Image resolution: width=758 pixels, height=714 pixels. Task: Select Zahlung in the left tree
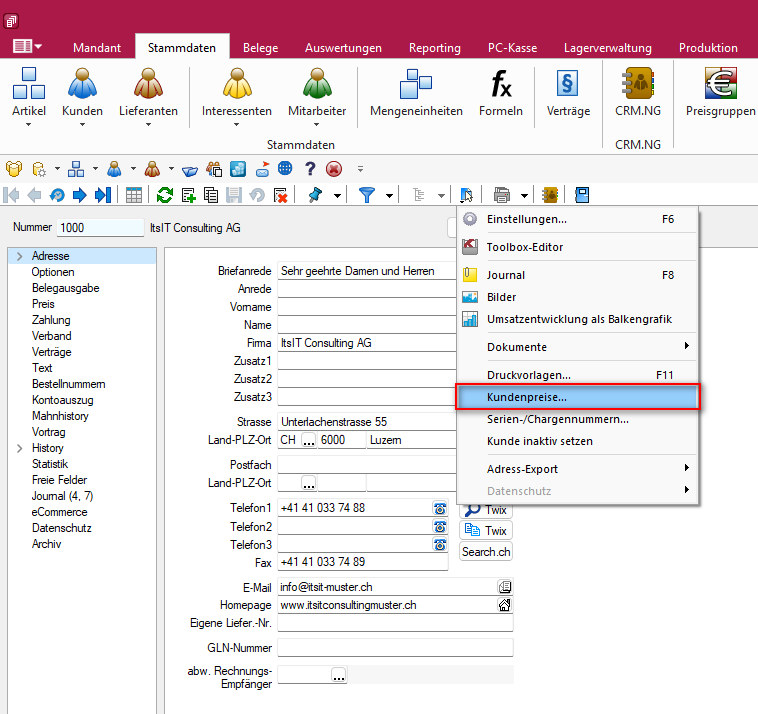click(51, 320)
